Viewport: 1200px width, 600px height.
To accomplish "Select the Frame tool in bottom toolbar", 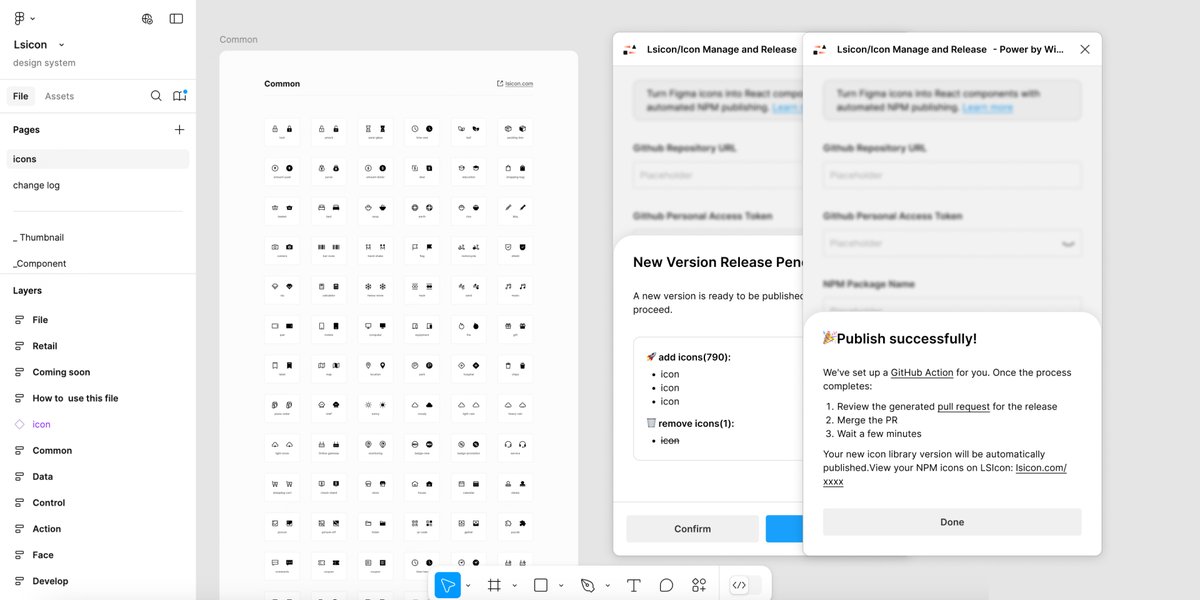I will 494,585.
